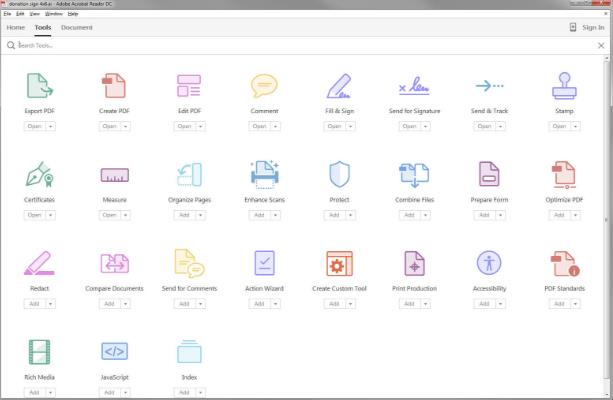Switch to the Home tab
613x400 pixels.
point(16,27)
